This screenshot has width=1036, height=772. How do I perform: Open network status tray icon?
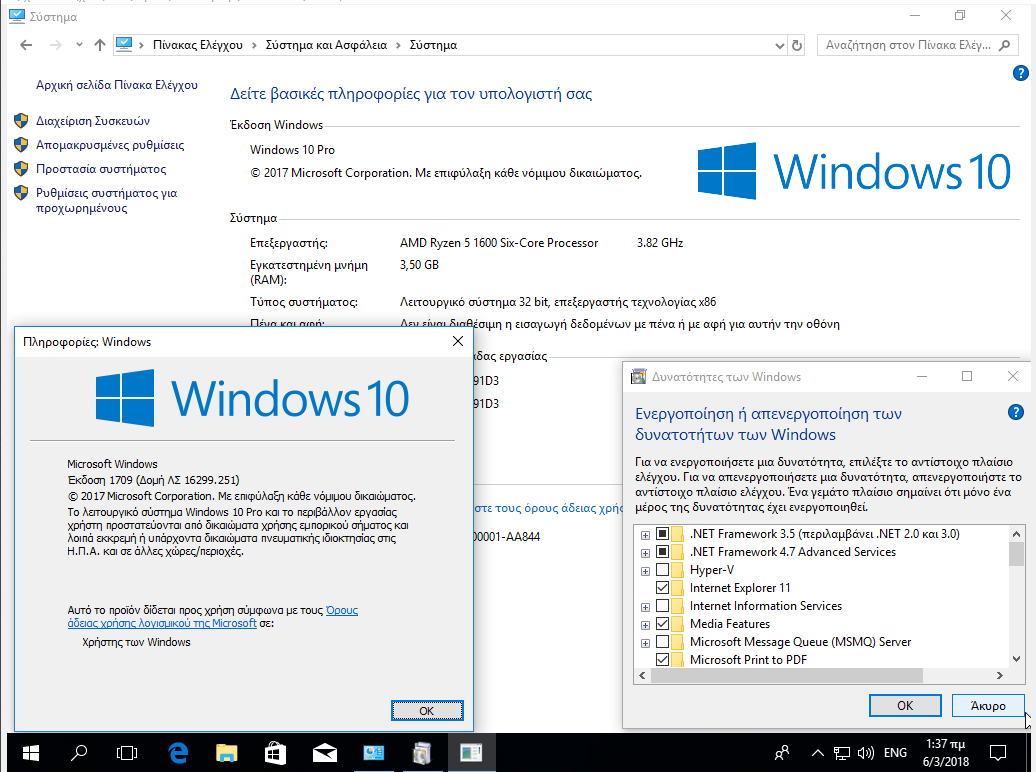tap(842, 753)
